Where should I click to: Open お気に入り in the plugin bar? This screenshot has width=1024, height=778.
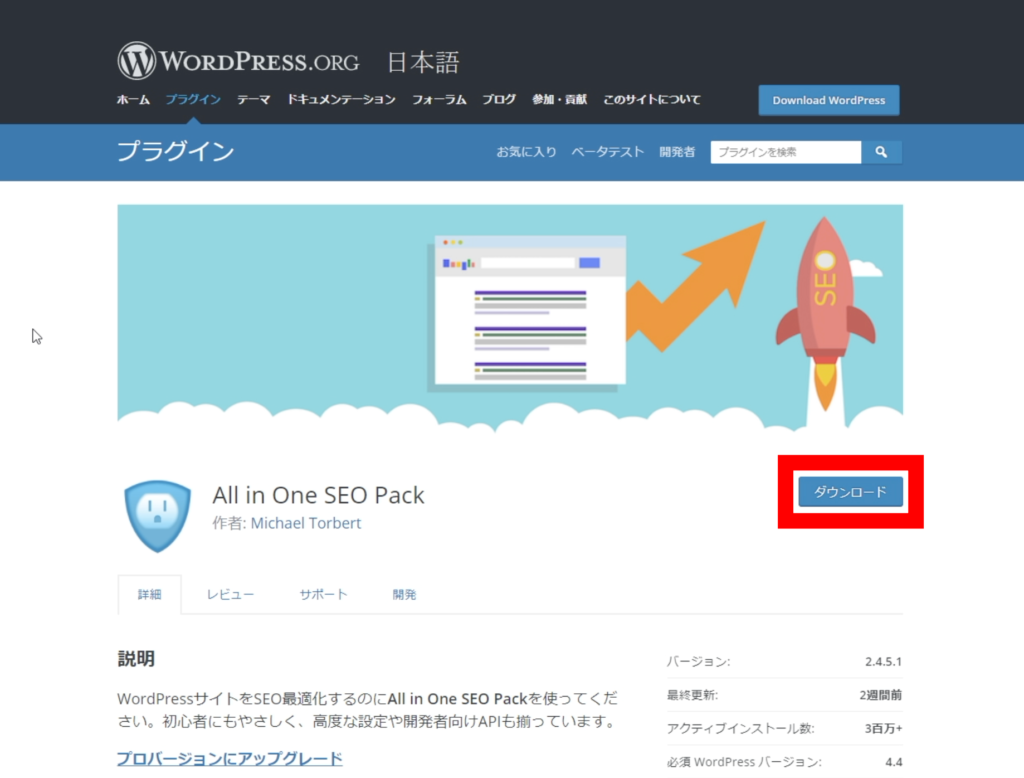pyautogui.click(x=526, y=152)
